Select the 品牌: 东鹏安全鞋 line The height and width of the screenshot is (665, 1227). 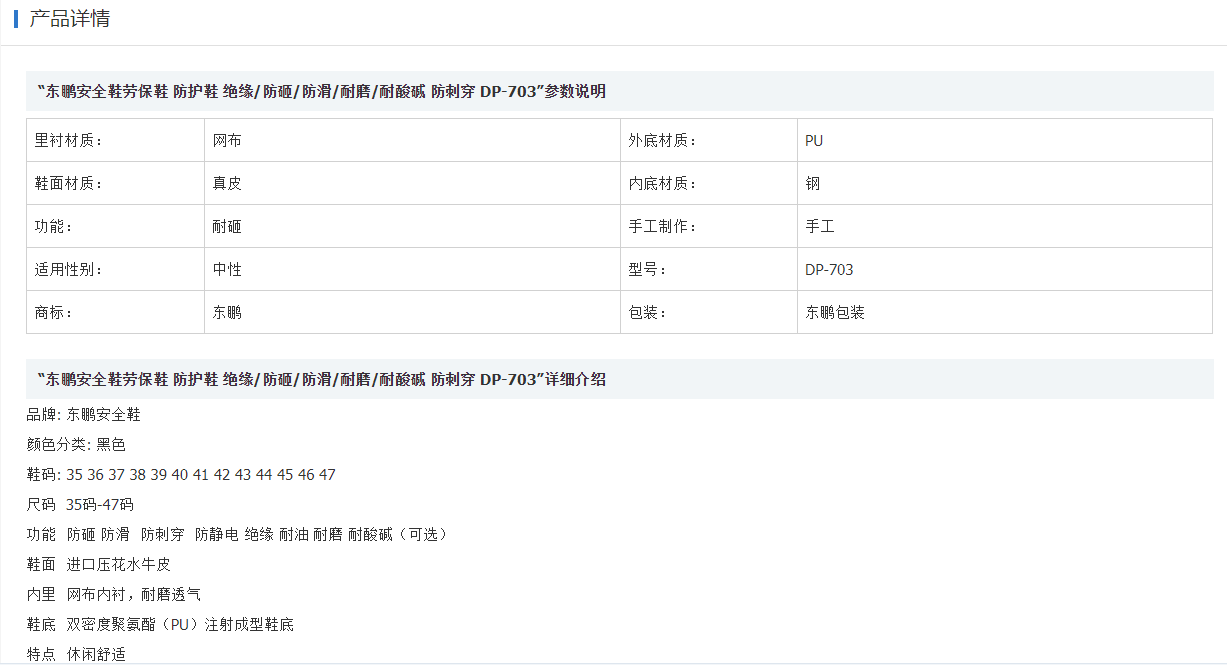(x=84, y=415)
